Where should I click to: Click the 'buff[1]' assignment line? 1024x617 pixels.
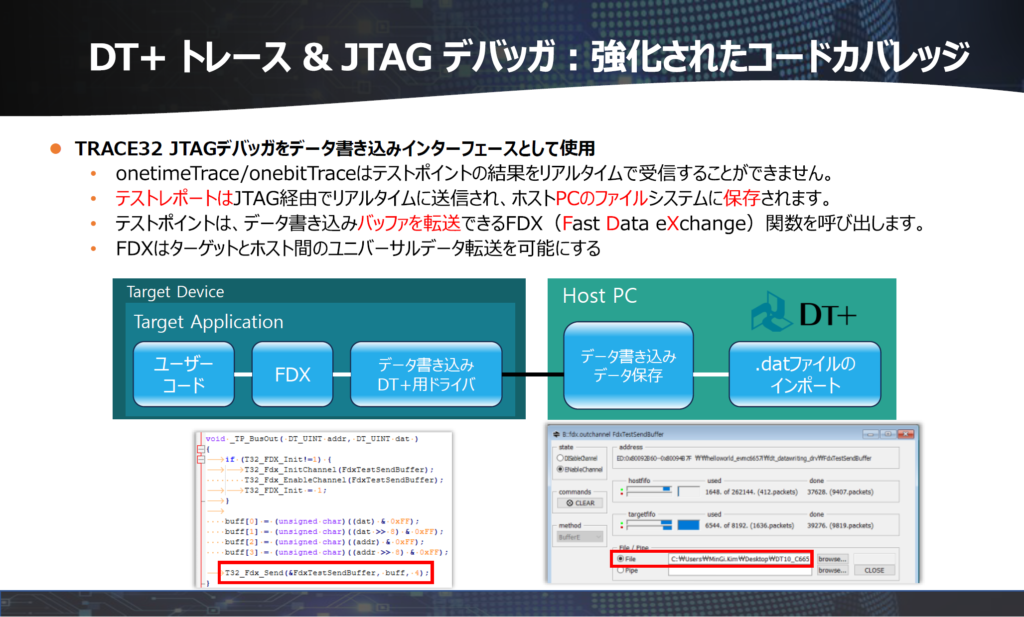pyautogui.click(x=334, y=531)
